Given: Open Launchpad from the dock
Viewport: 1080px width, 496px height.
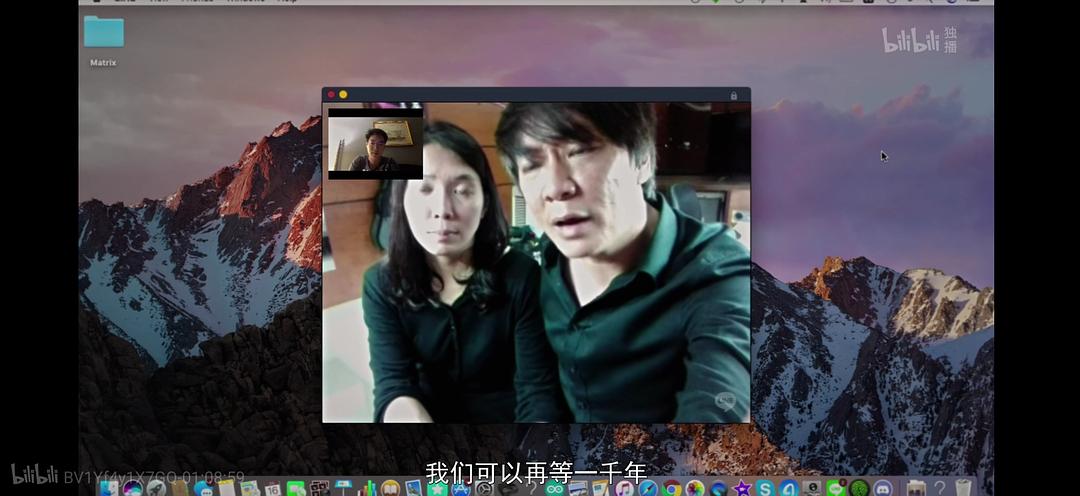Looking at the screenshot, I should pyautogui.click(x=156, y=488).
